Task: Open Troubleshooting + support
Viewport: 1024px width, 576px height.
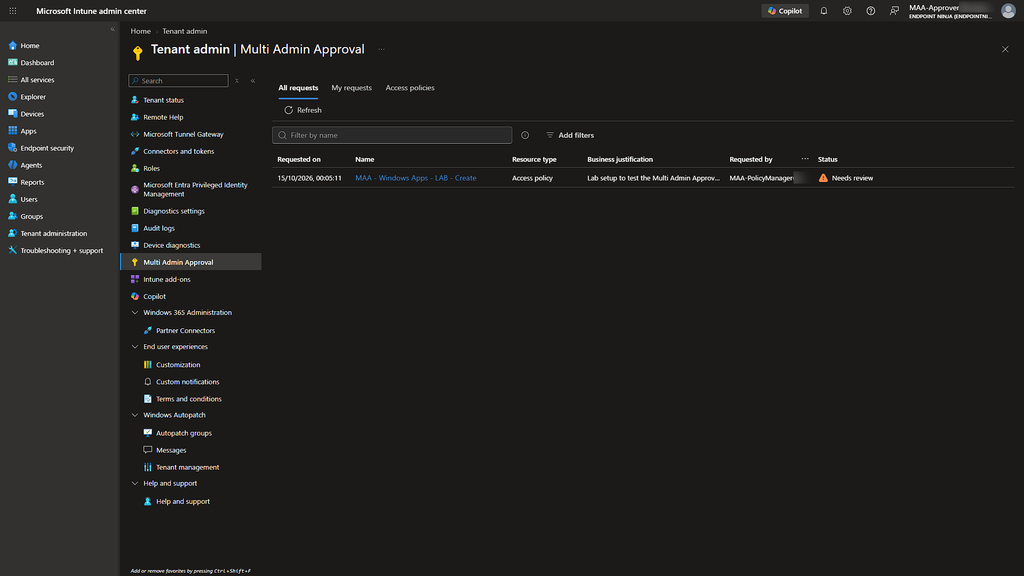Action: [61, 250]
